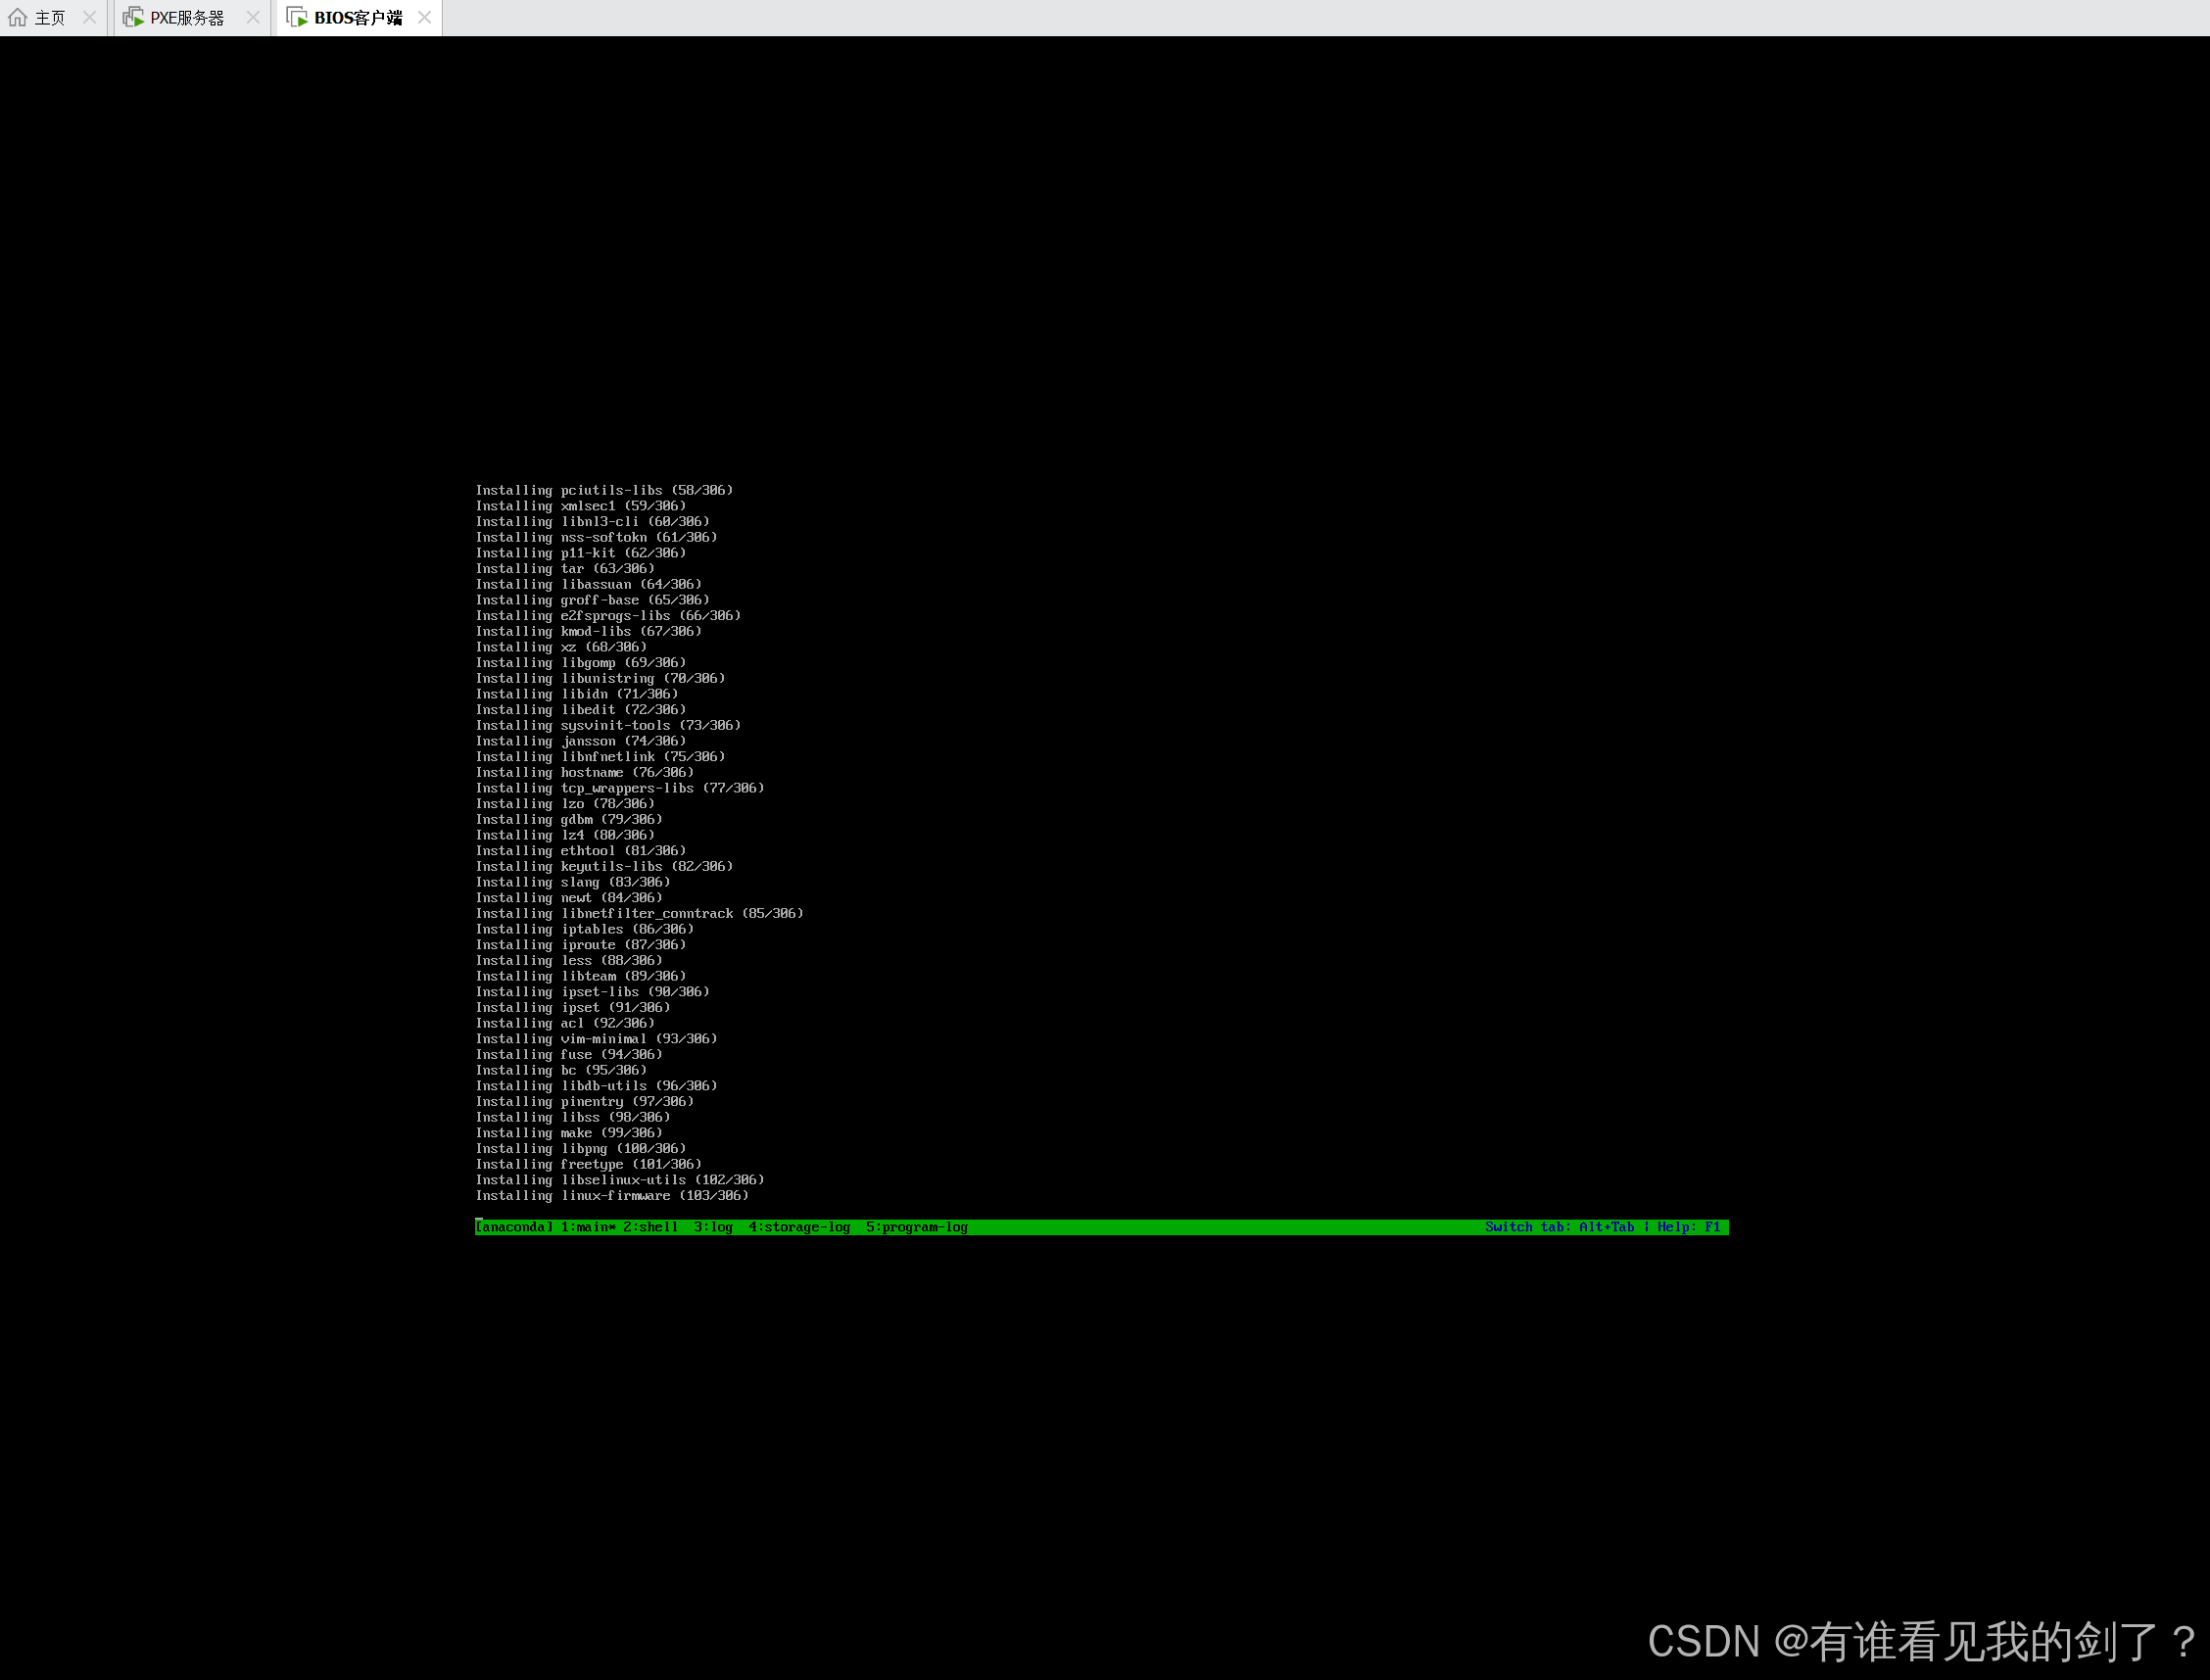Click the 'Installing libnetfilter_conntrack (85/306)' line
Image resolution: width=2210 pixels, height=1680 pixels.
coord(639,913)
